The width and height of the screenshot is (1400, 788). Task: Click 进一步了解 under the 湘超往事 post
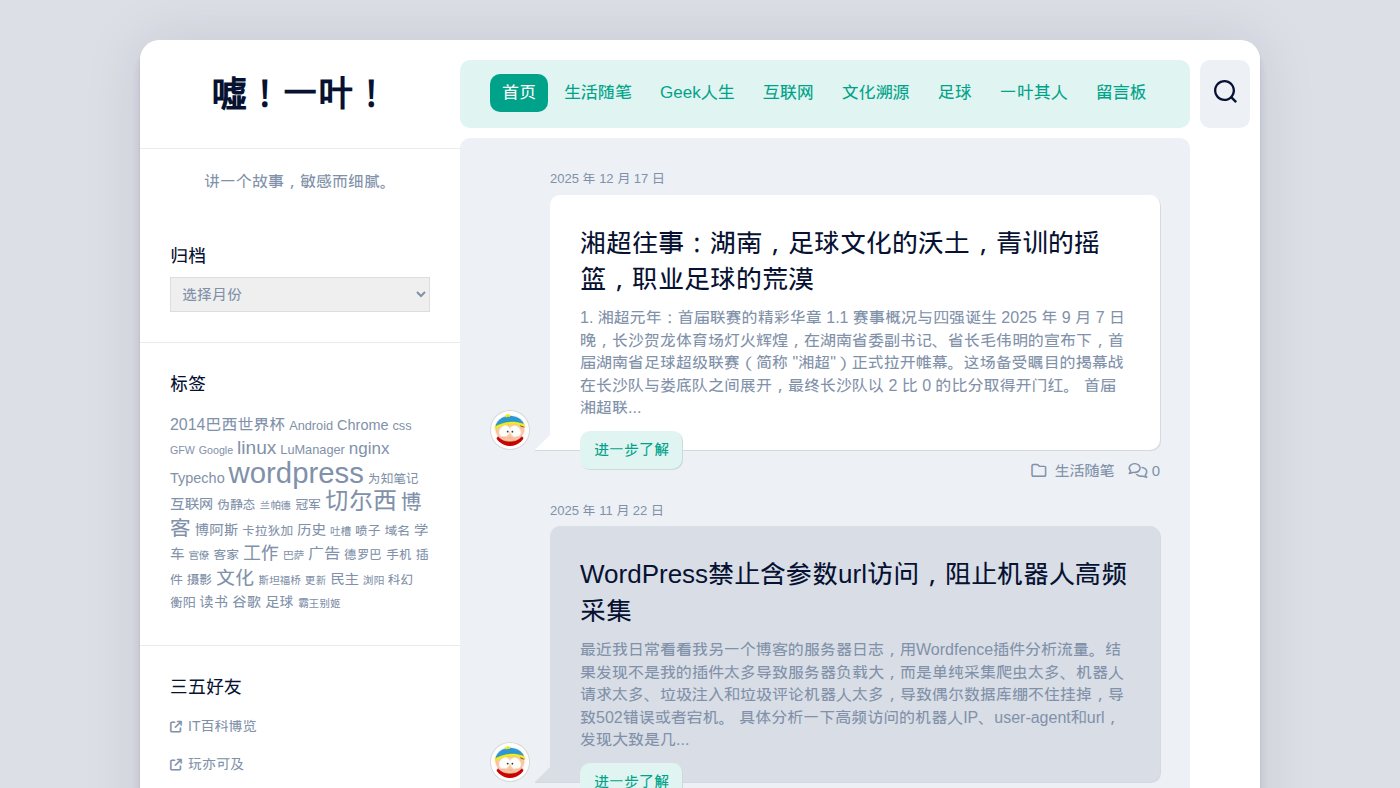pos(632,450)
